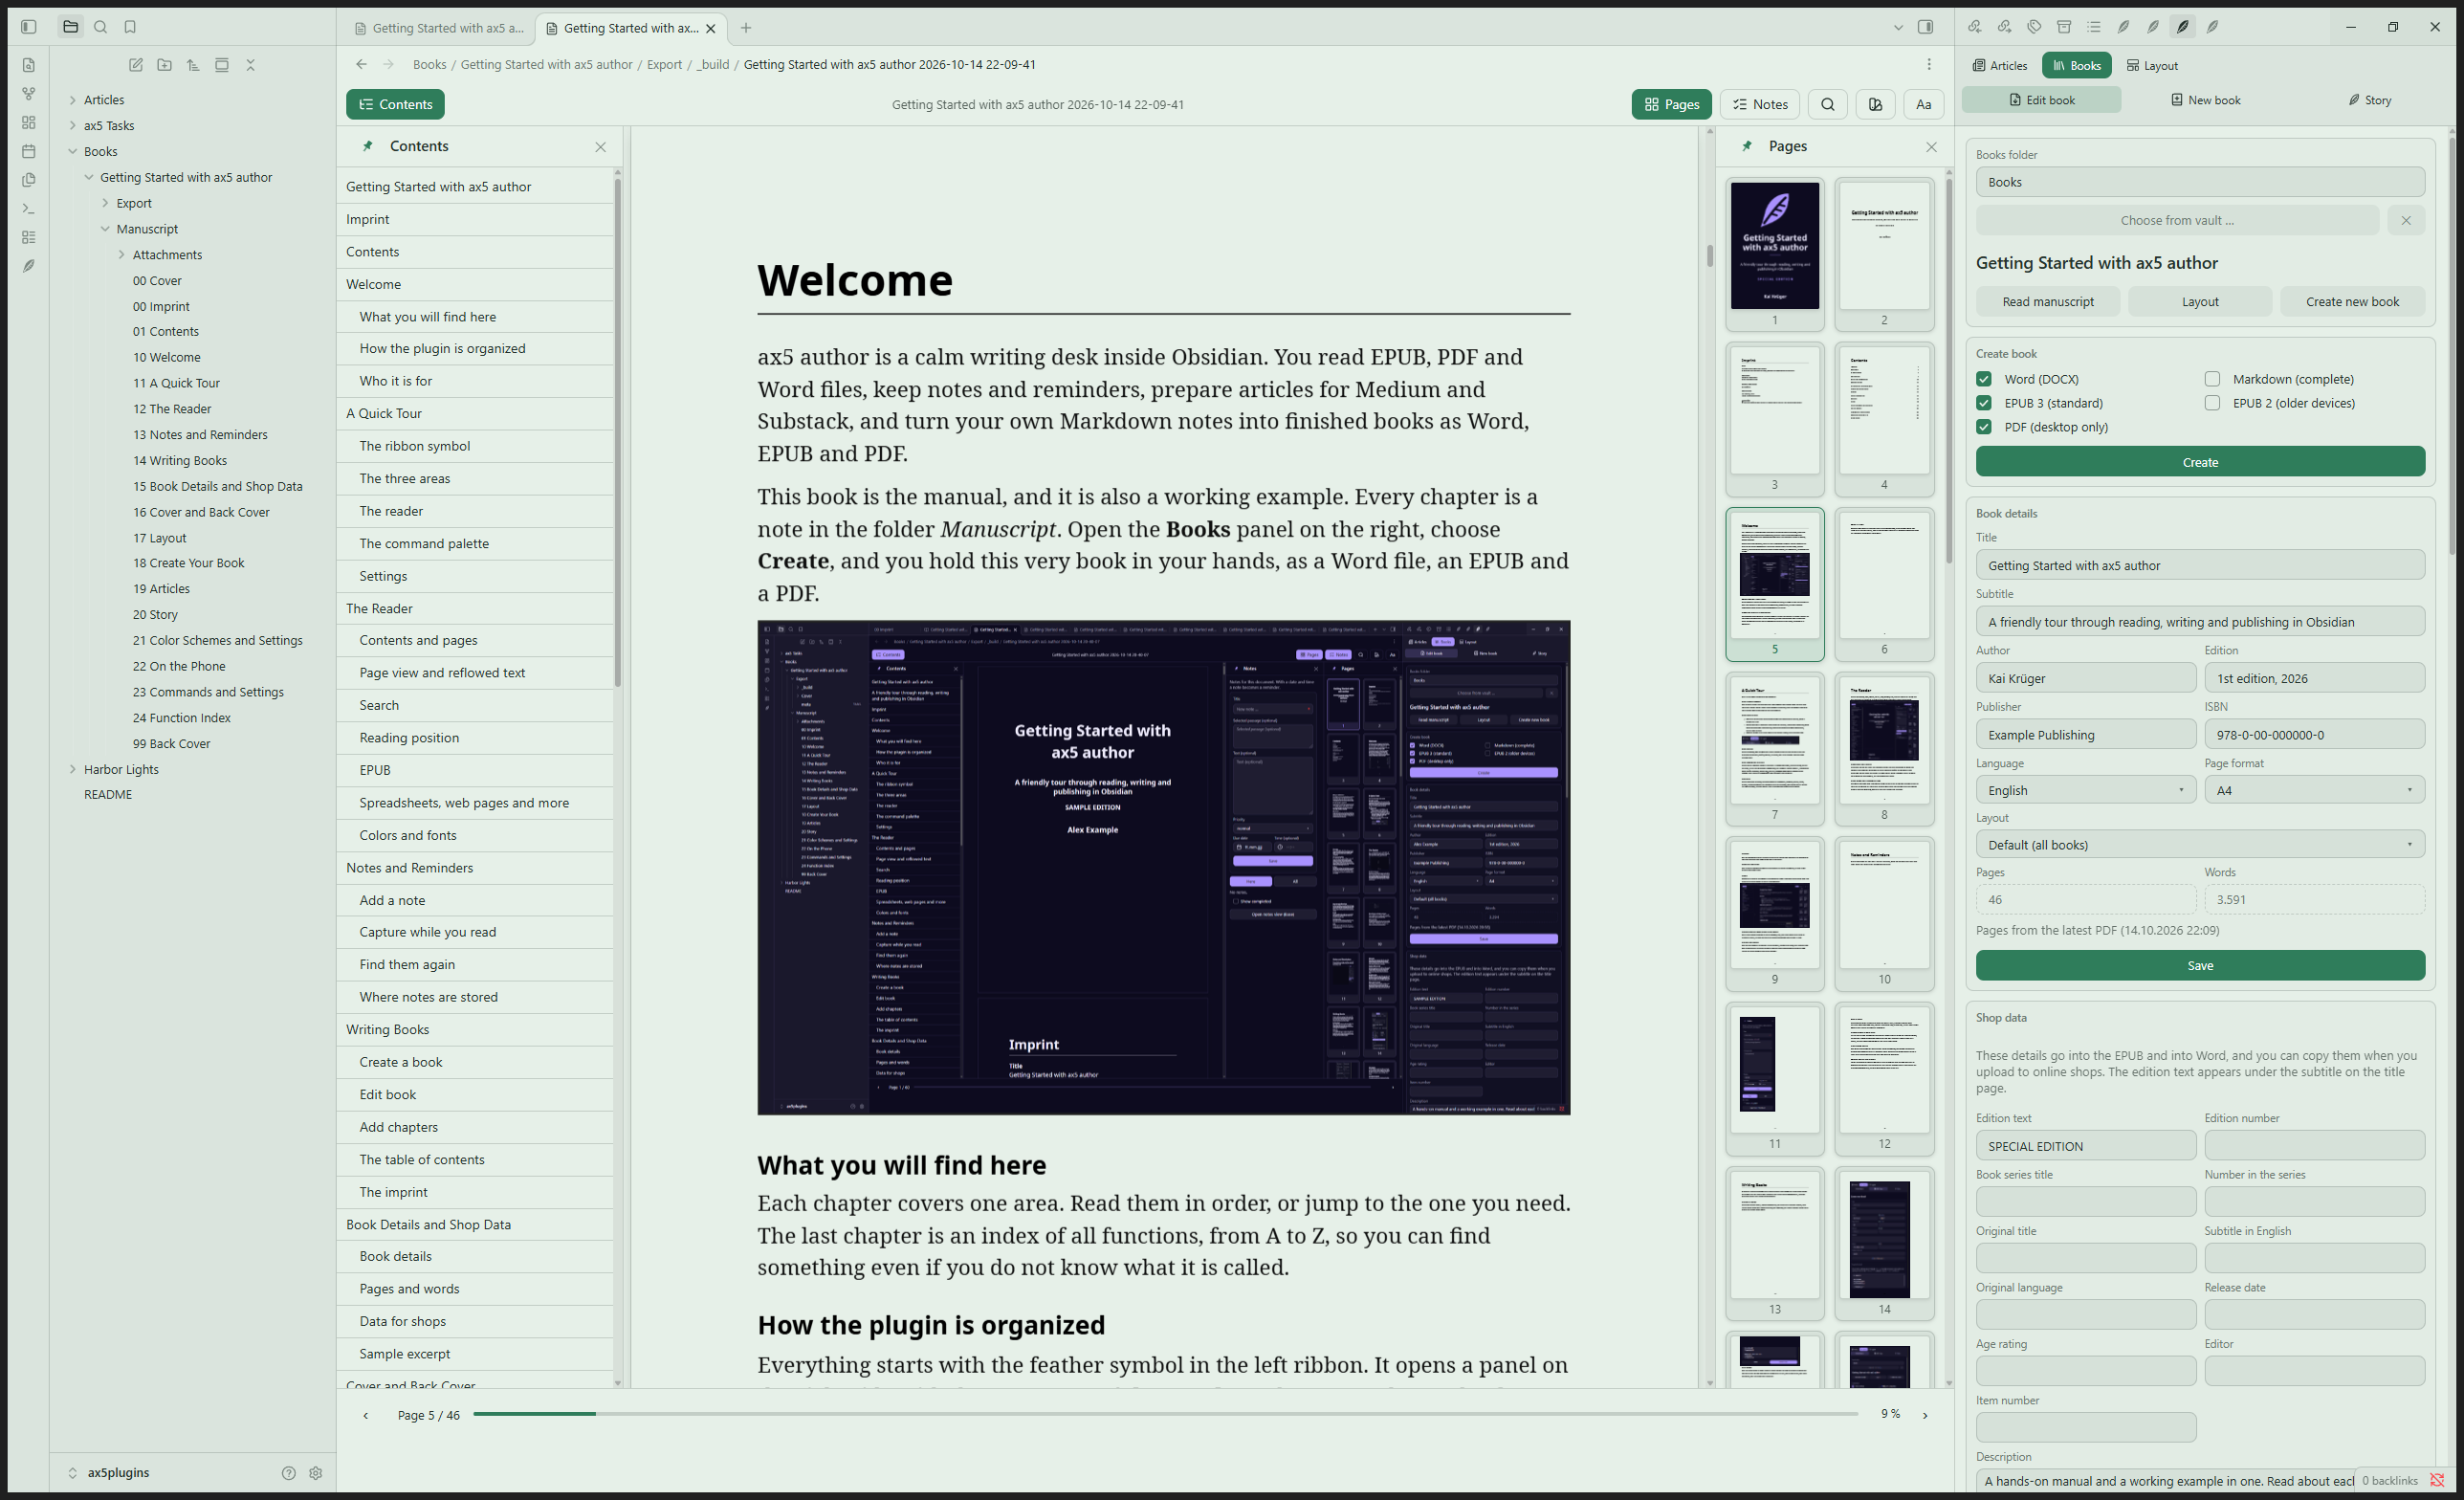
Task: Click the page progress slider bar
Action: [x=1165, y=1414]
